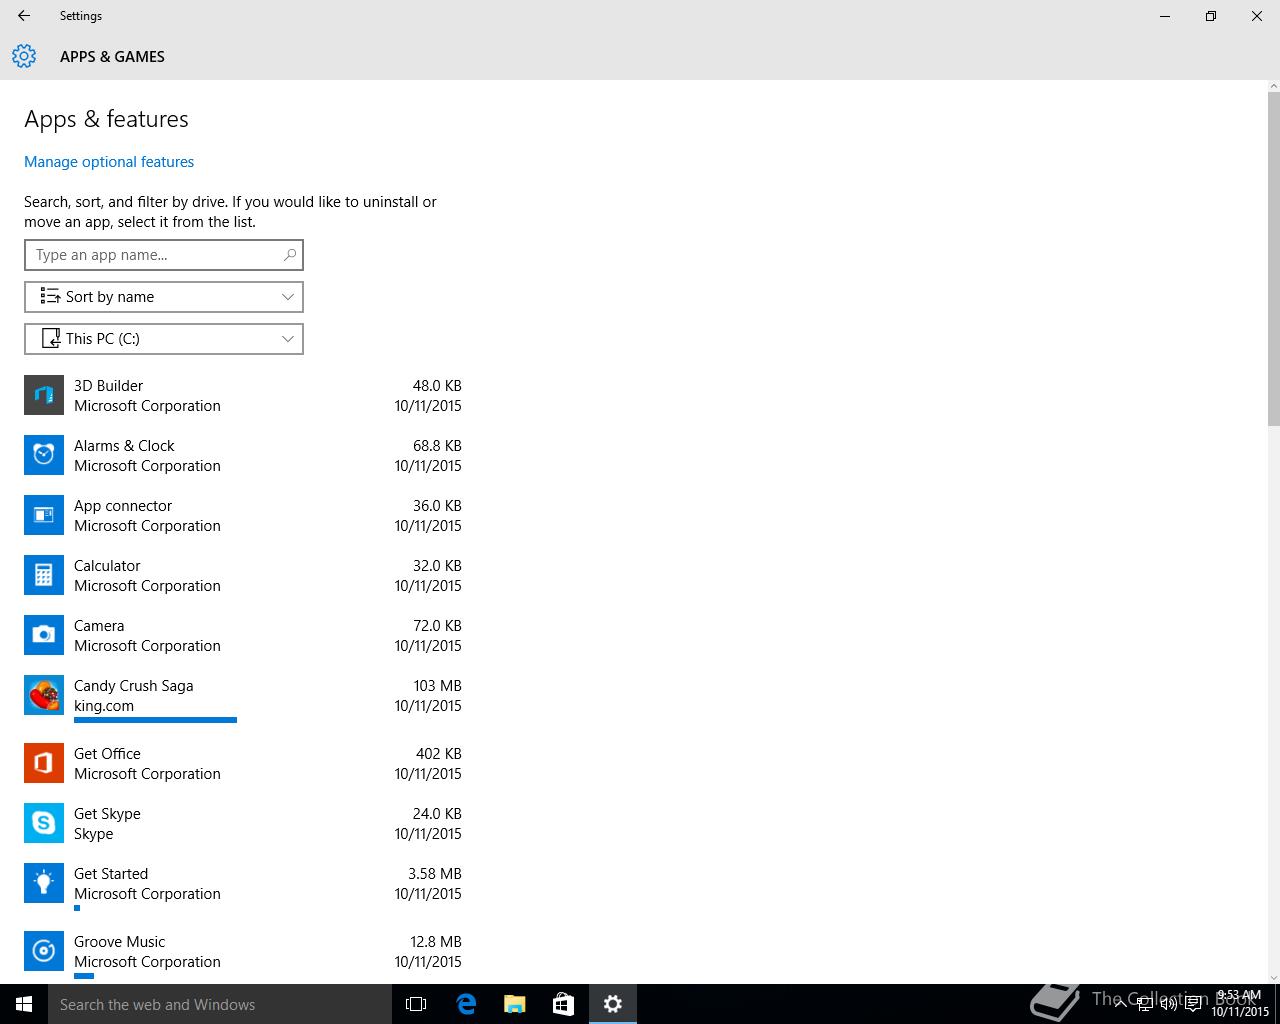Open the Windows Start menu
This screenshot has height=1024, width=1280.
tap(24, 1004)
